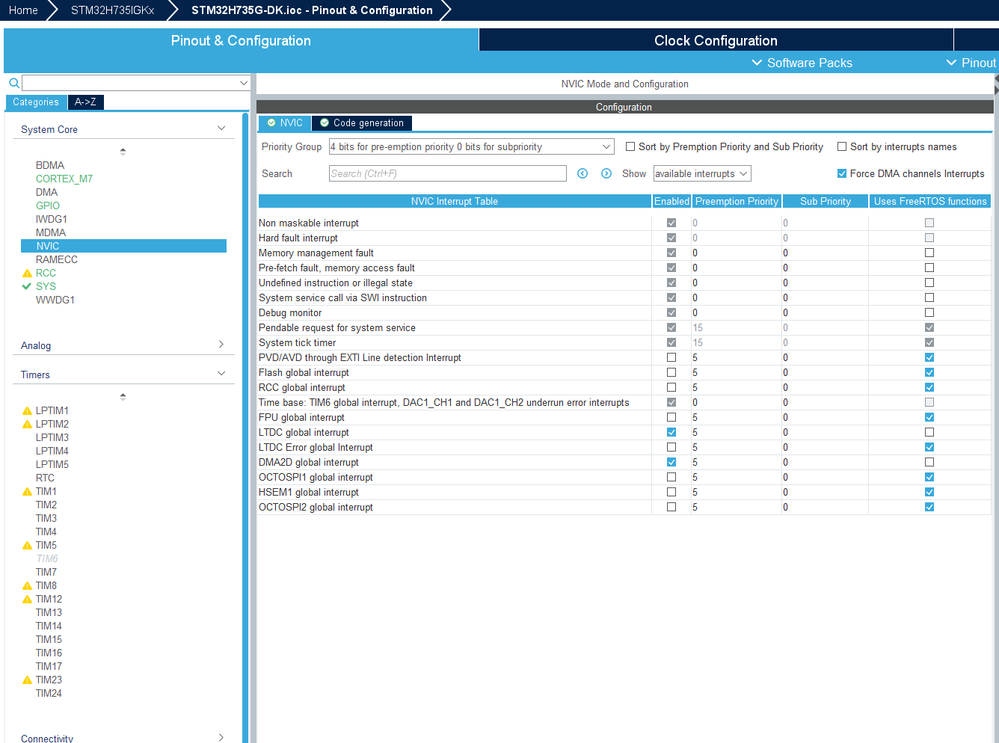
Task: Click the warning icon beside TIM5
Action: click(27, 545)
